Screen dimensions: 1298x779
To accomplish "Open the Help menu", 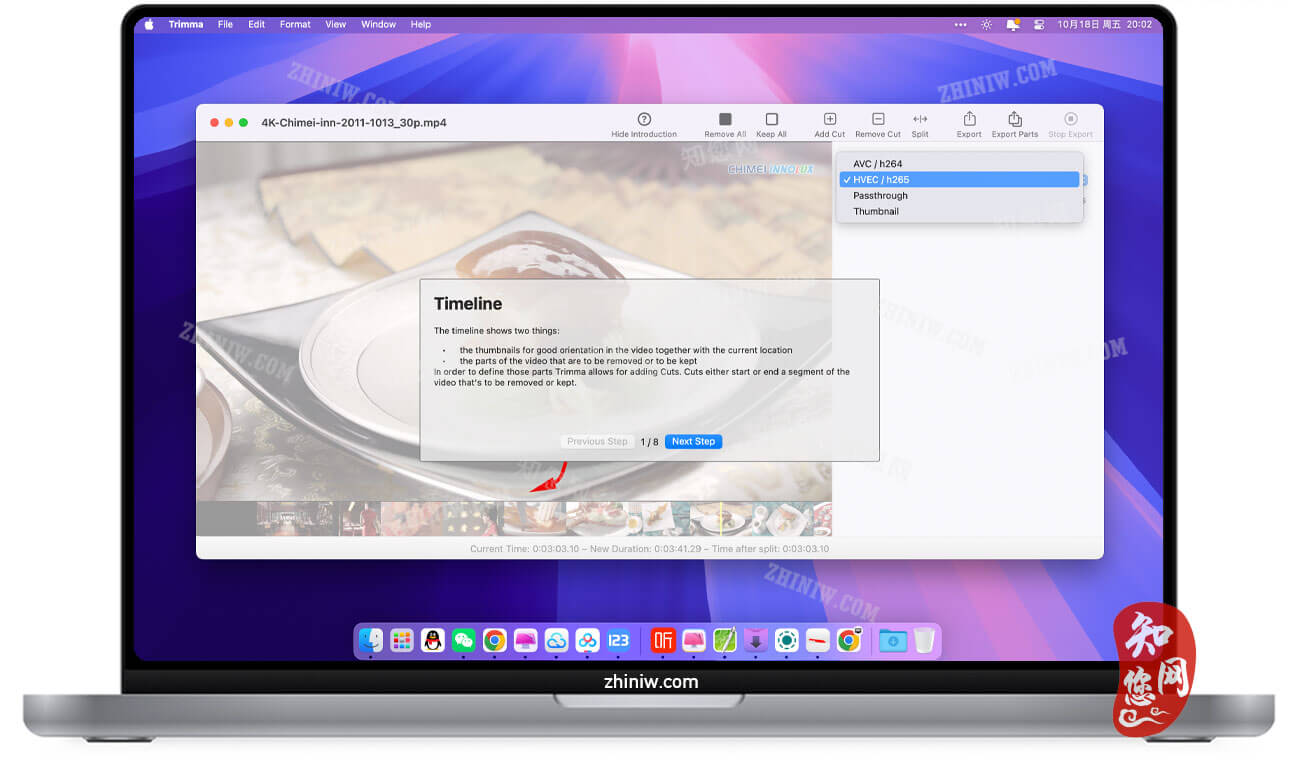I will [421, 25].
